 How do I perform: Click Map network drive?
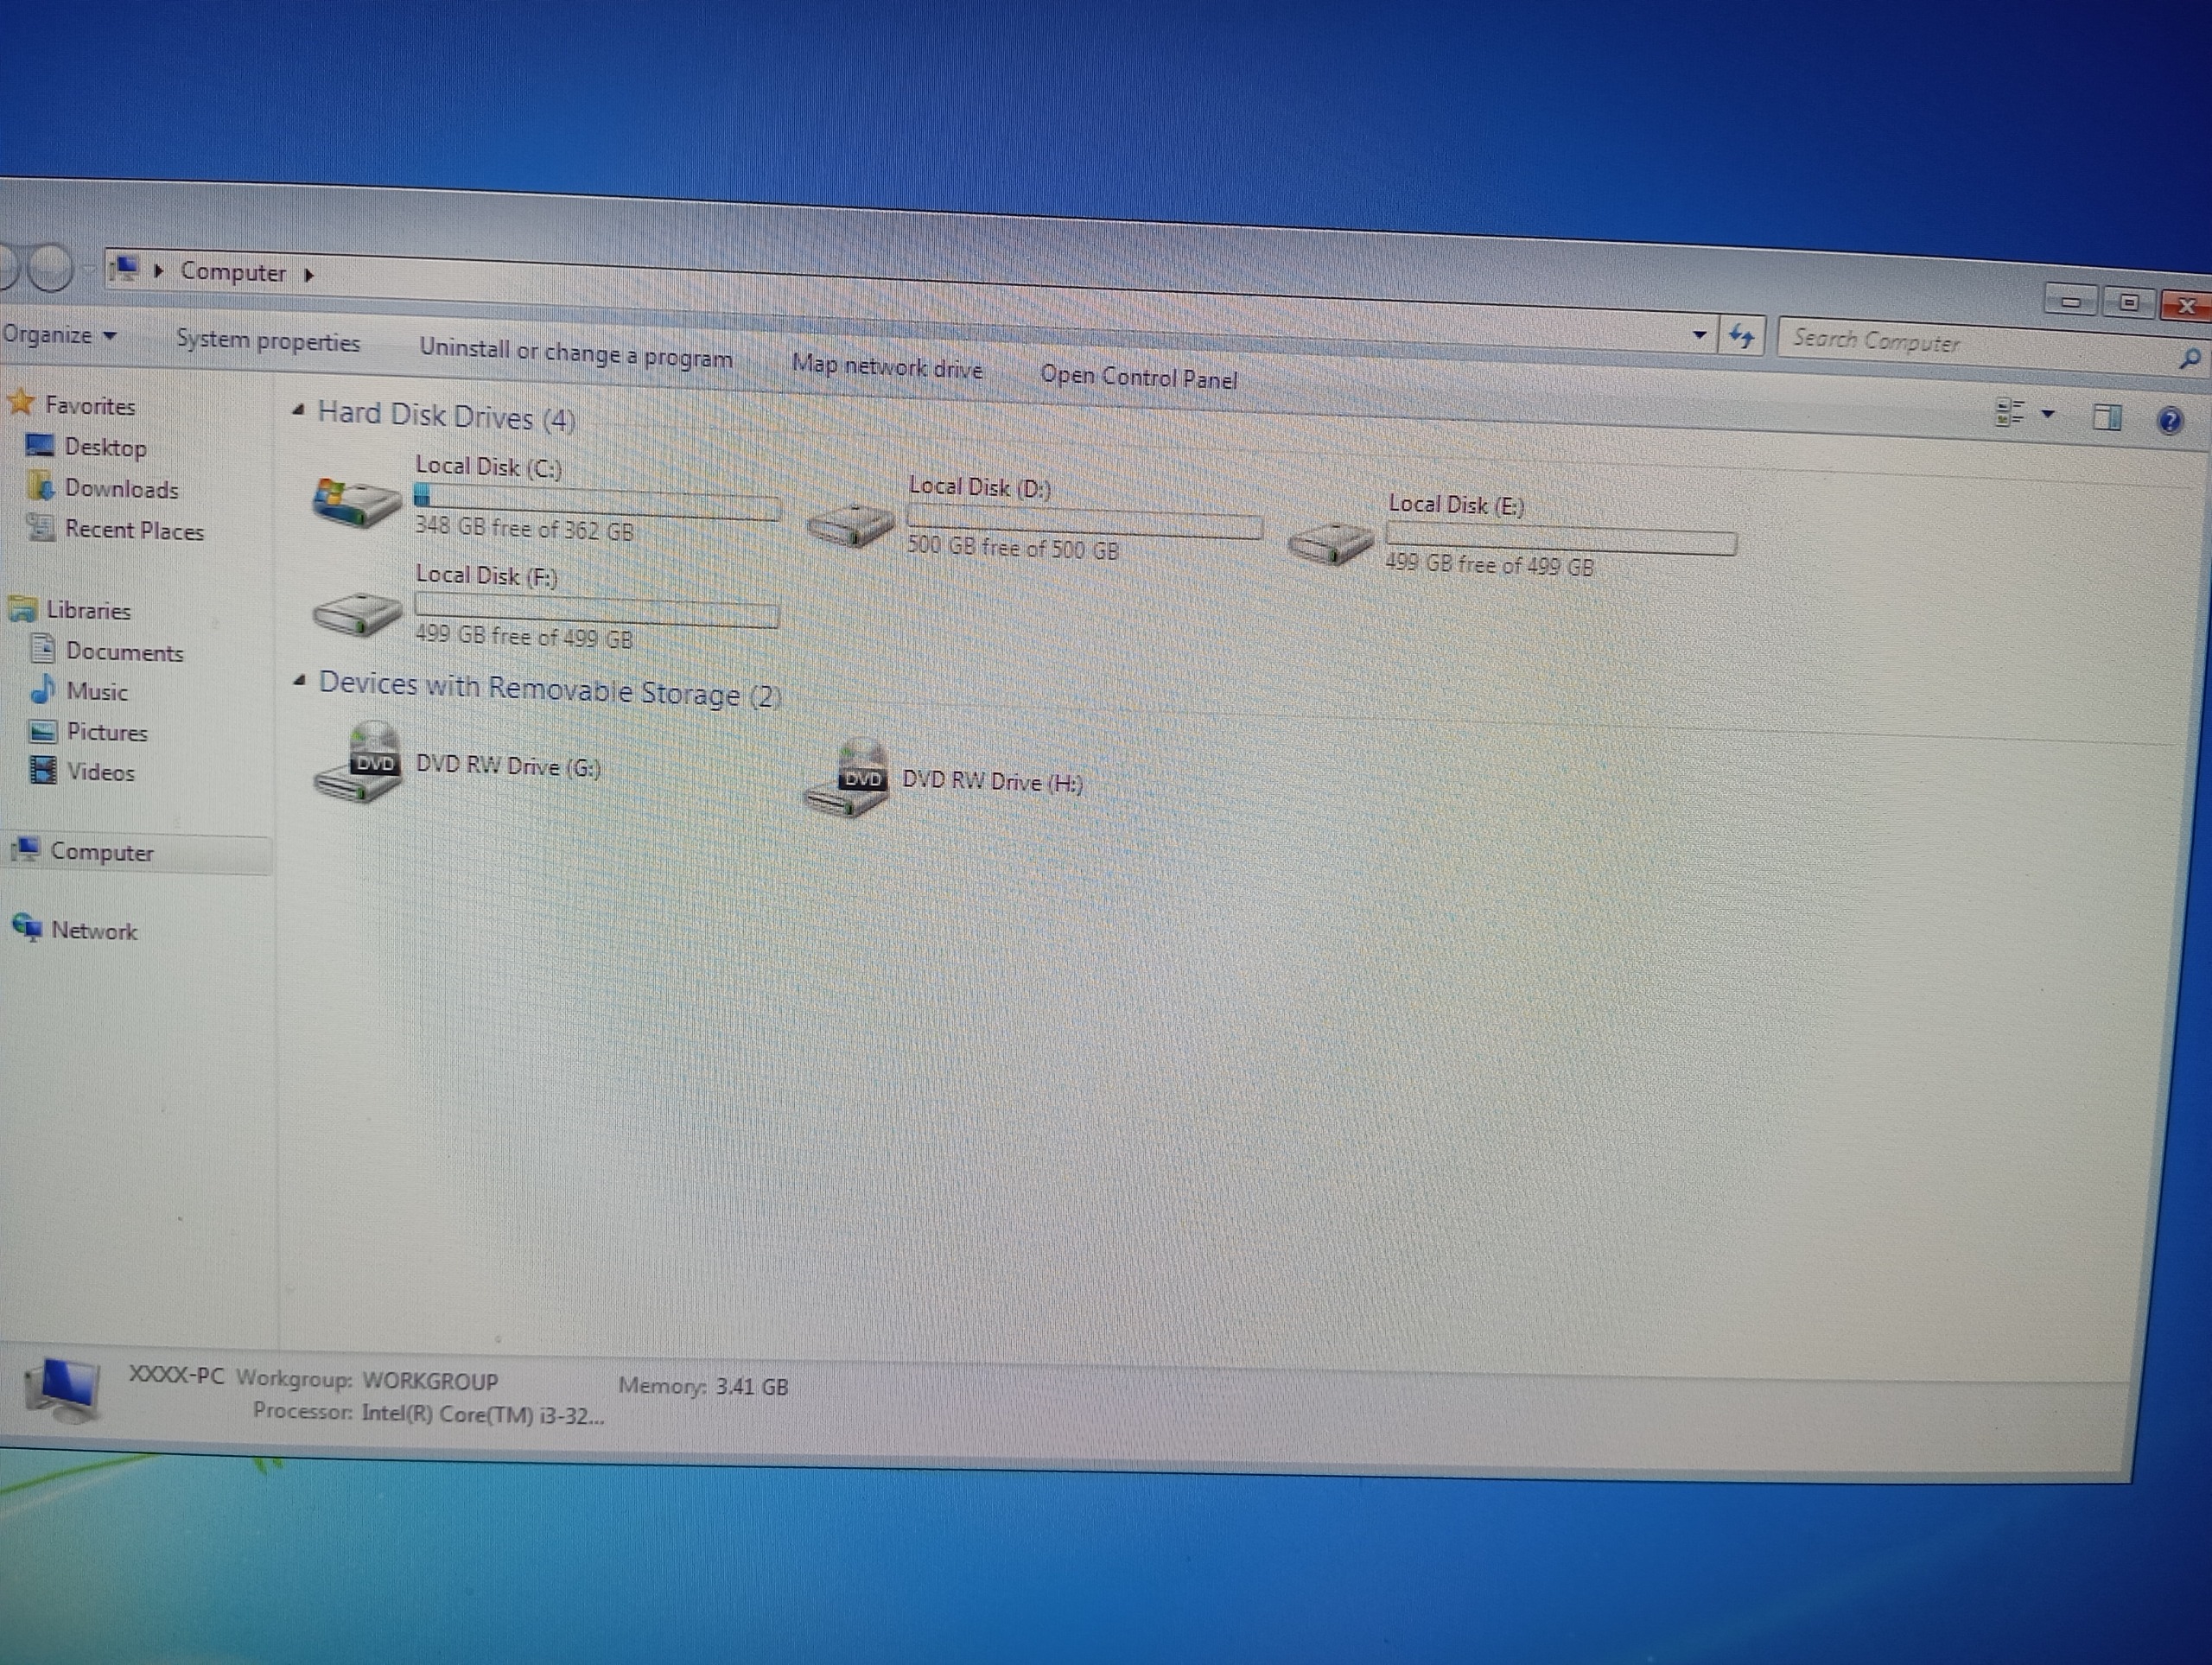pos(887,366)
